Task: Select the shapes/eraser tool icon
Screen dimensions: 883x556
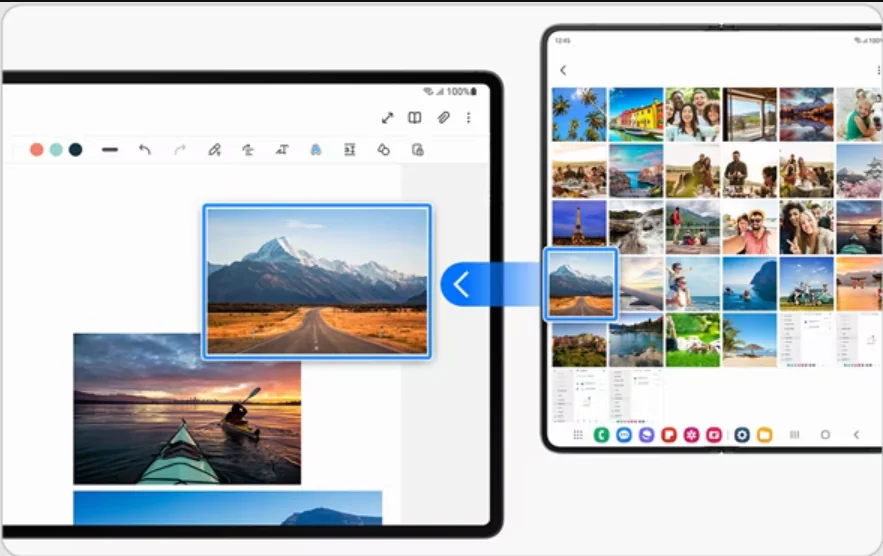Action: (x=383, y=150)
